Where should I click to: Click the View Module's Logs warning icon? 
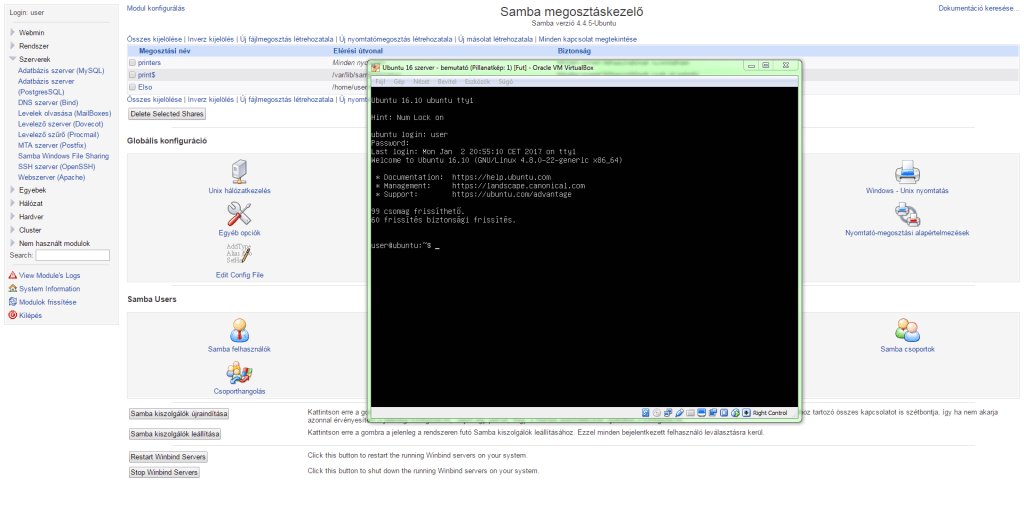[12, 276]
